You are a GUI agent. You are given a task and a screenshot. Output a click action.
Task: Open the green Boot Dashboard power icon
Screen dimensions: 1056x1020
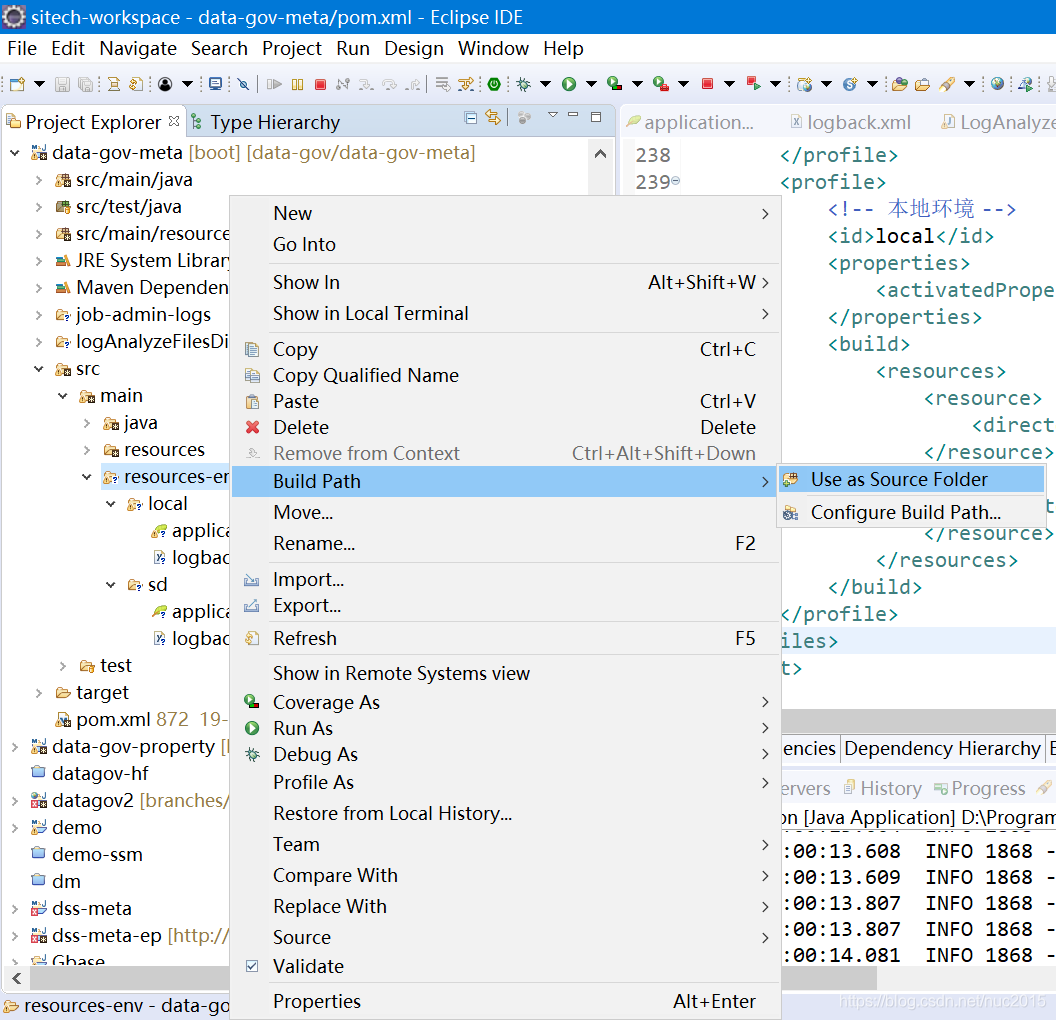click(x=494, y=84)
